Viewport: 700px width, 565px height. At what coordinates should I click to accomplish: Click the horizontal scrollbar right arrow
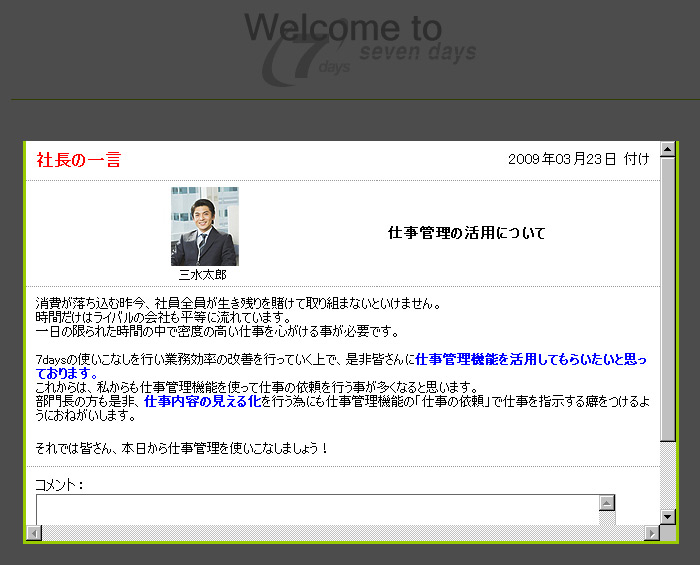pos(652,533)
